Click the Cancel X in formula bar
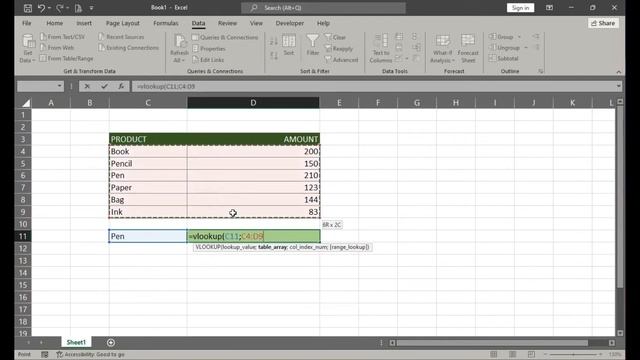 pyautogui.click(x=87, y=86)
